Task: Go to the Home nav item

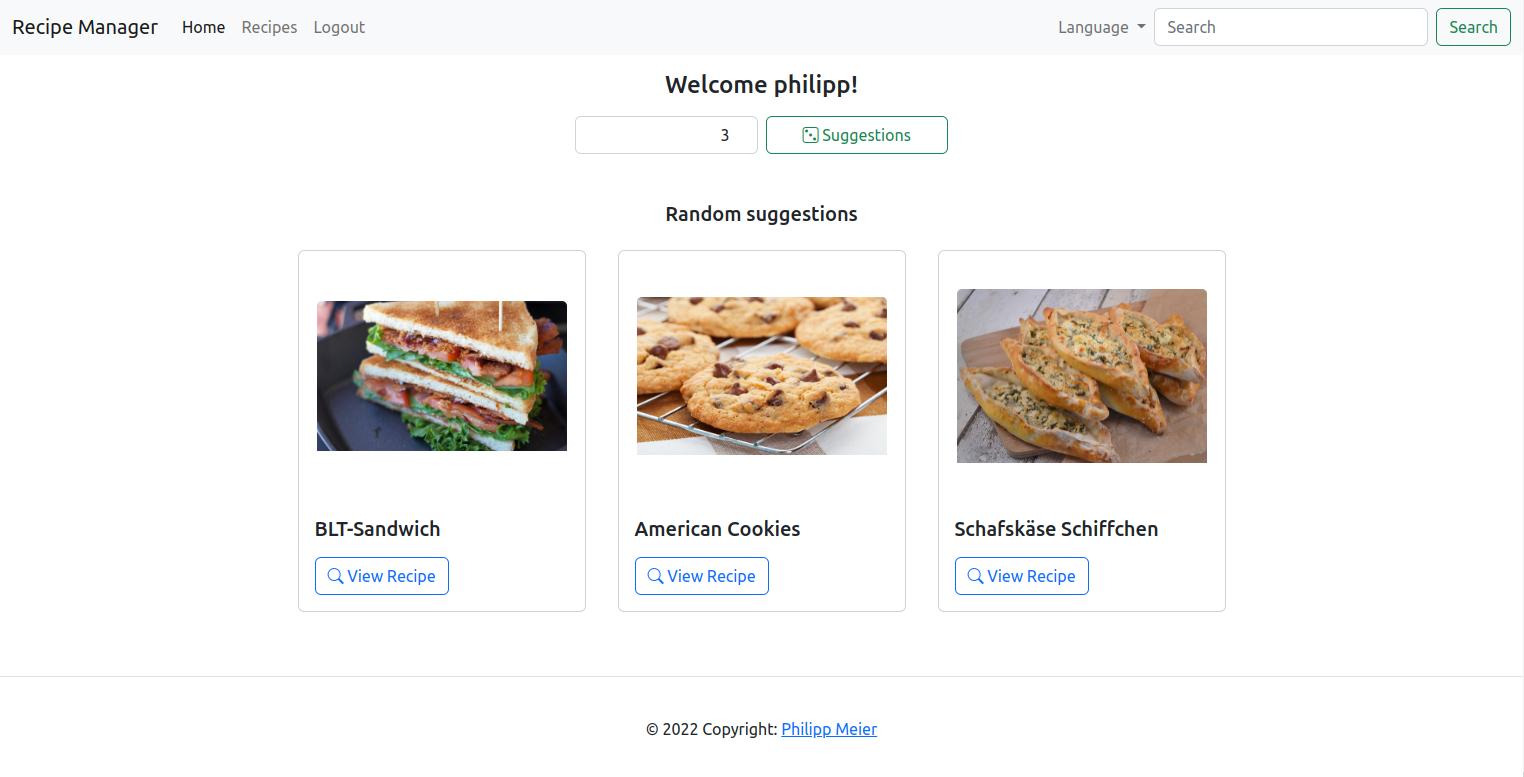Action: [x=203, y=27]
